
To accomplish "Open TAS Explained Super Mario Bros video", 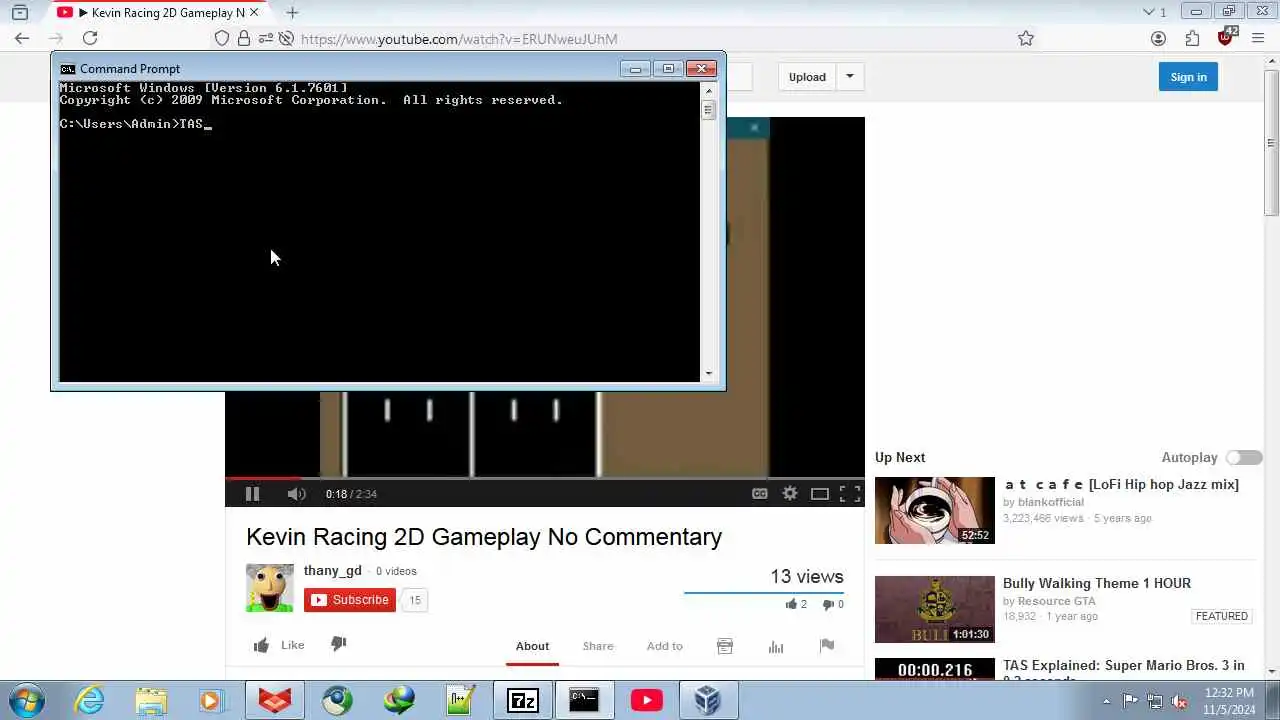I will [x=1124, y=665].
